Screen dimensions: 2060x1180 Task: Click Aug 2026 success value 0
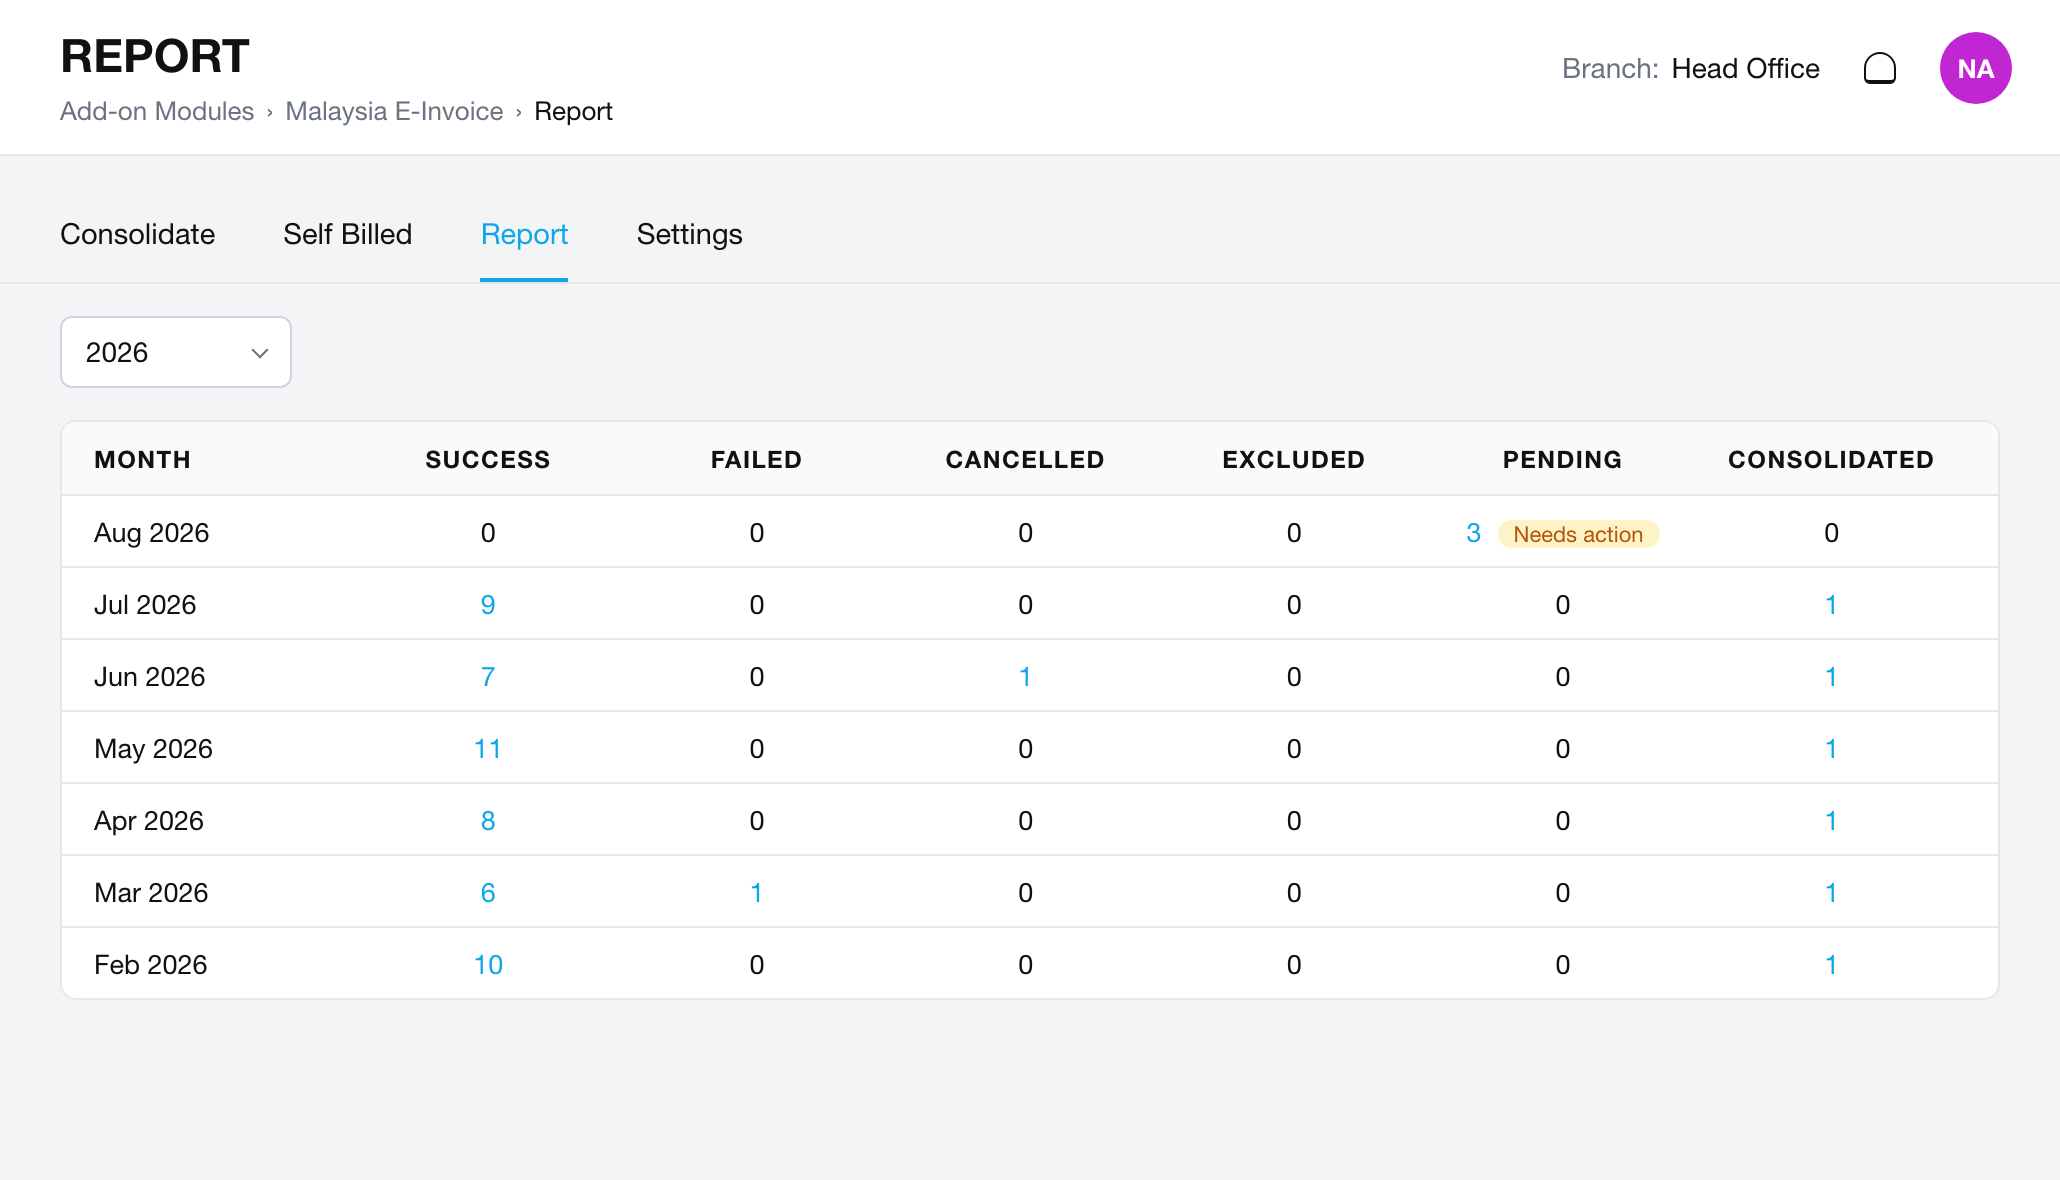pos(488,533)
